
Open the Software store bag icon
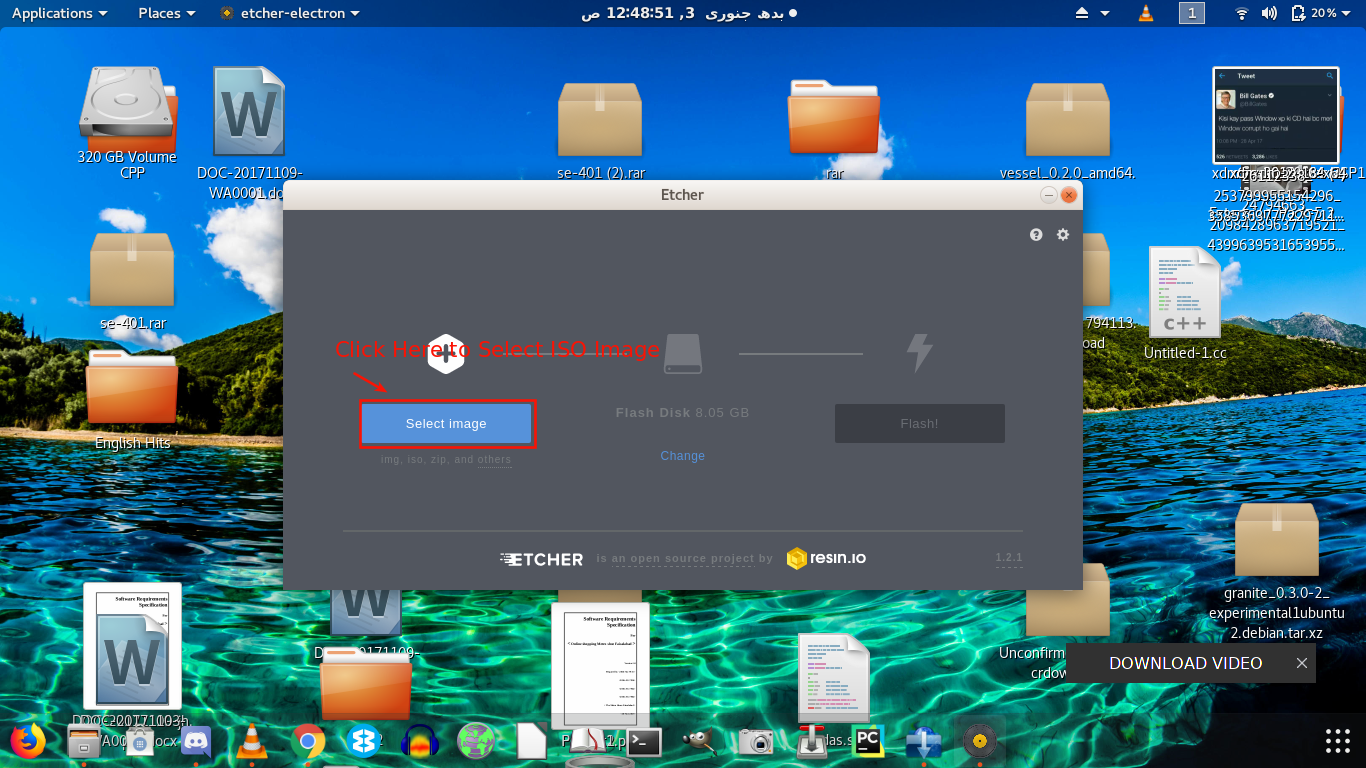coord(139,741)
